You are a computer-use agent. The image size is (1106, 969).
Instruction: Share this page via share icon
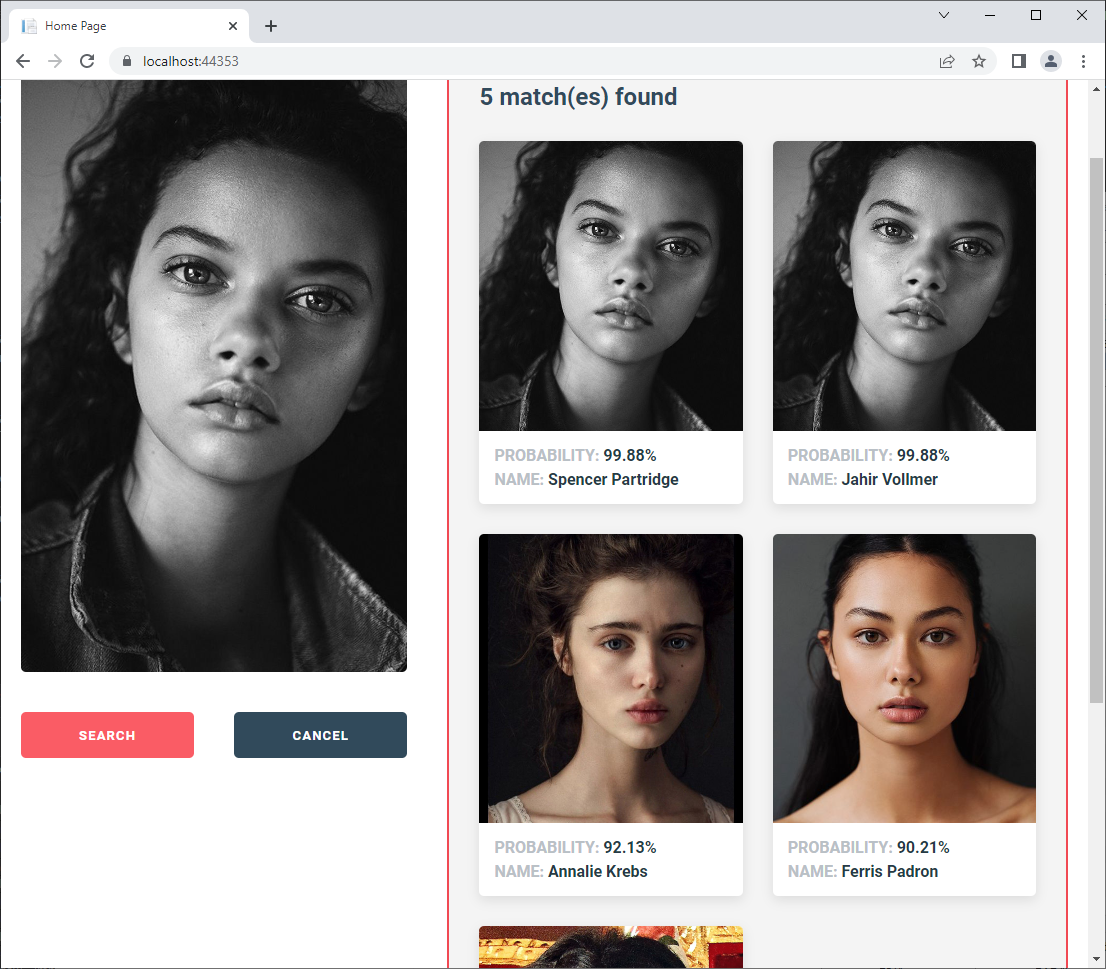coord(947,61)
